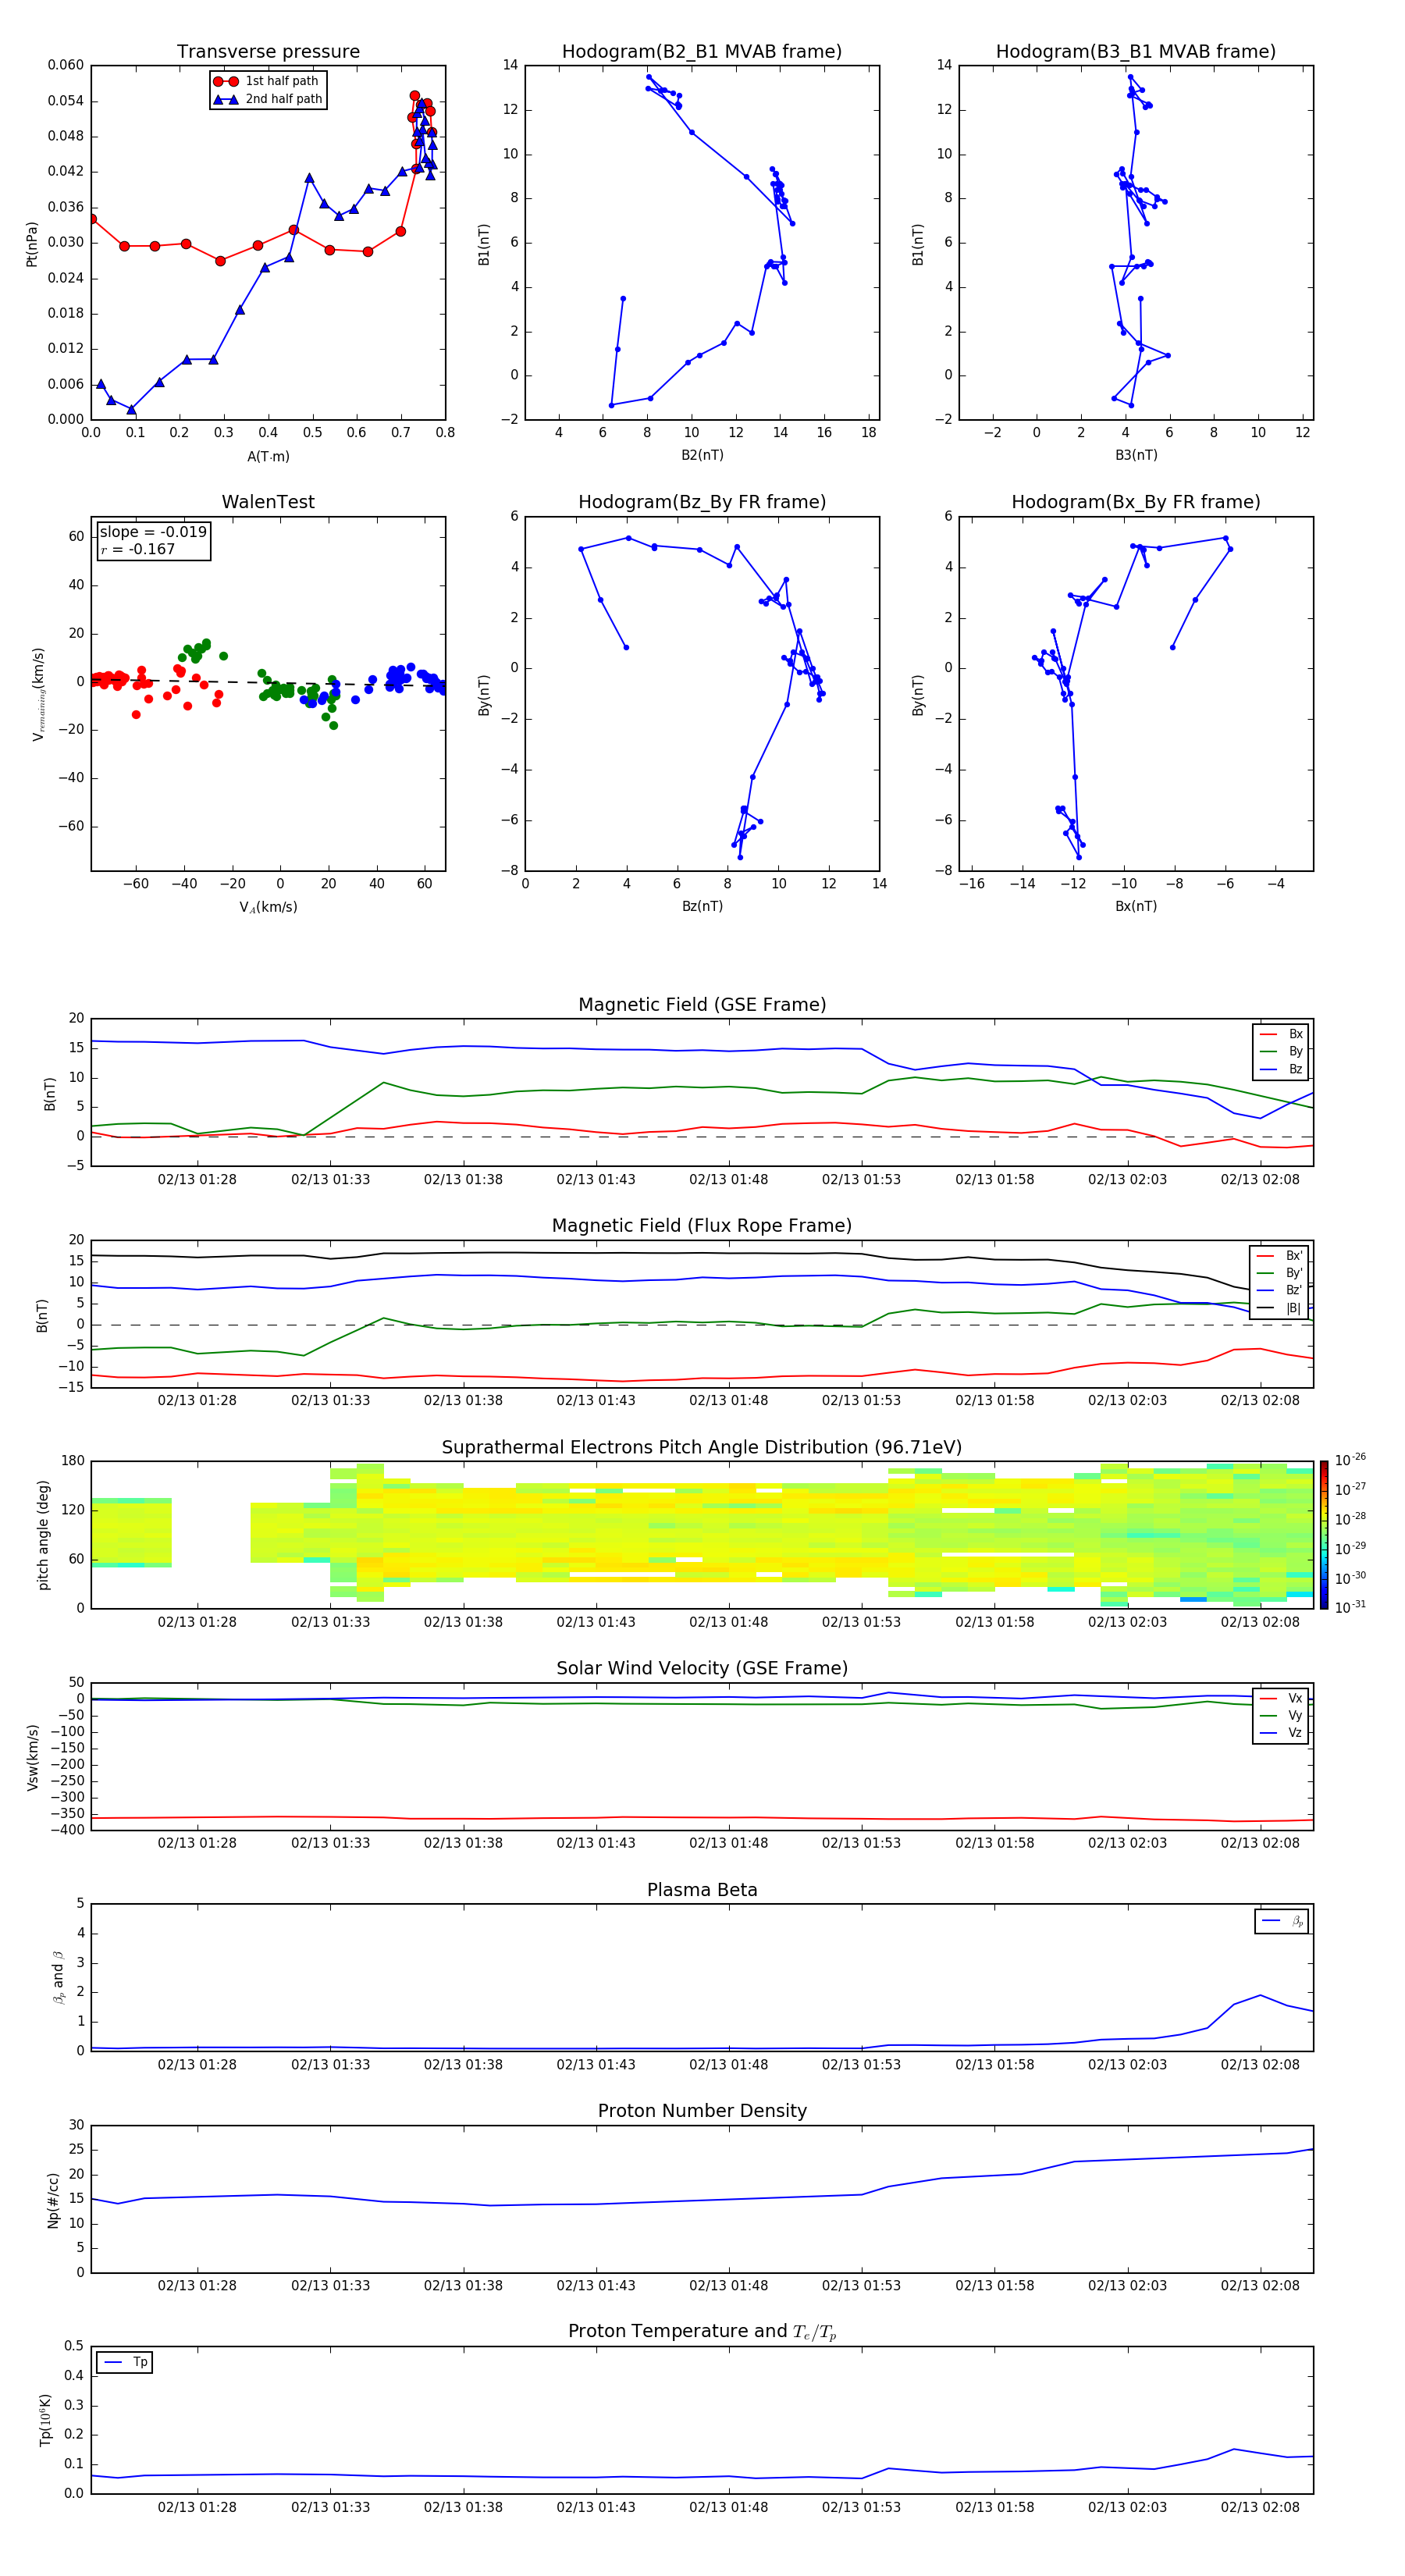Click 'V_remaining(km/s)' y-axis label
The image size is (1405, 2576).
pyautogui.click(x=38, y=694)
